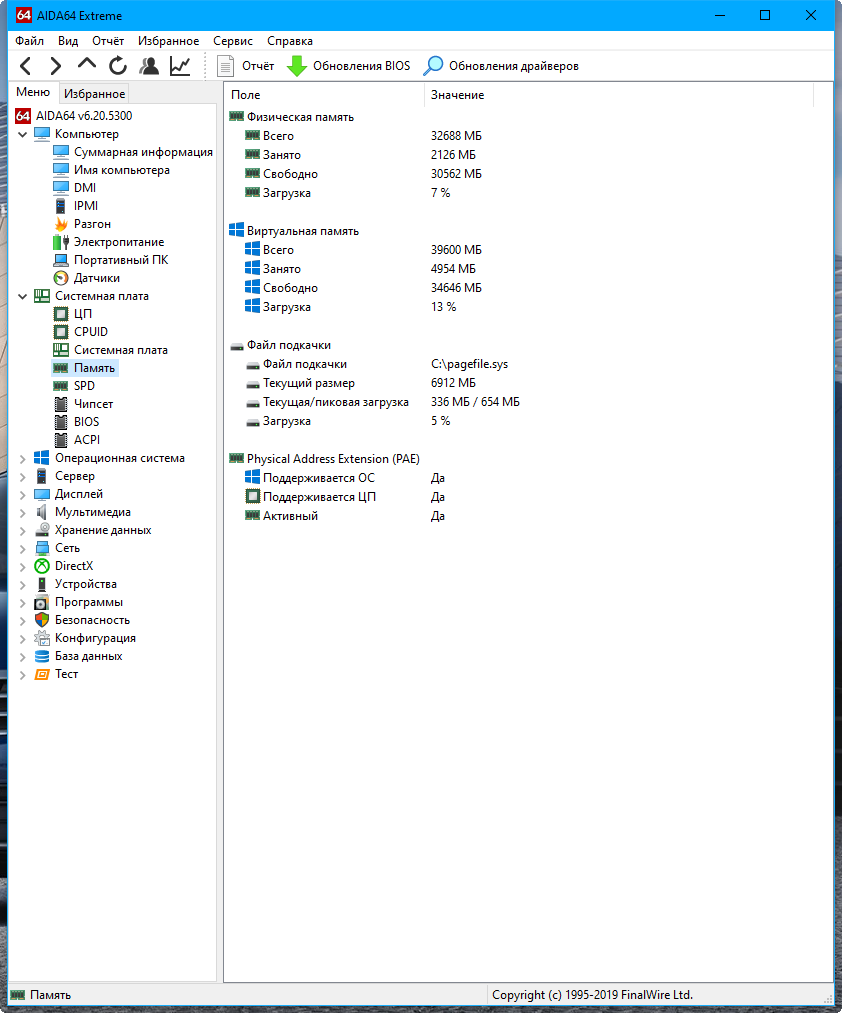Image resolution: width=842 pixels, height=1013 pixels.
Task: Select the C:\pagefile.sys value
Action: click(470, 364)
